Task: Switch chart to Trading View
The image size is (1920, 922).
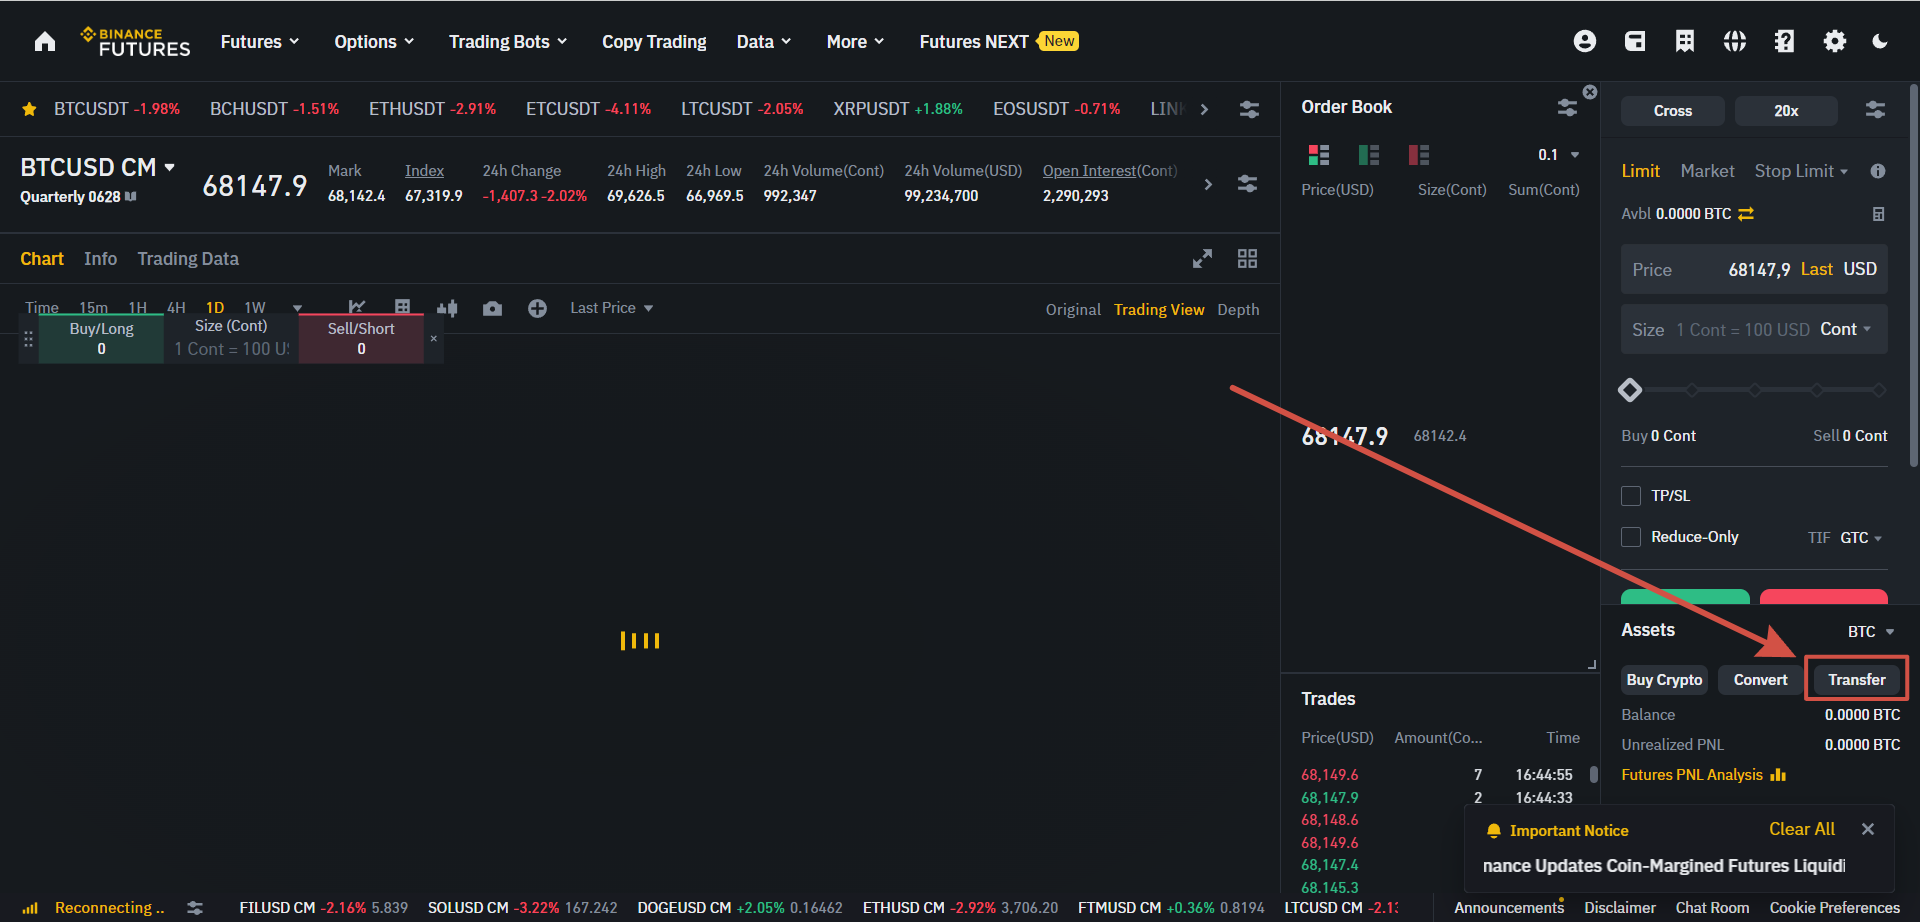Action: tap(1159, 310)
